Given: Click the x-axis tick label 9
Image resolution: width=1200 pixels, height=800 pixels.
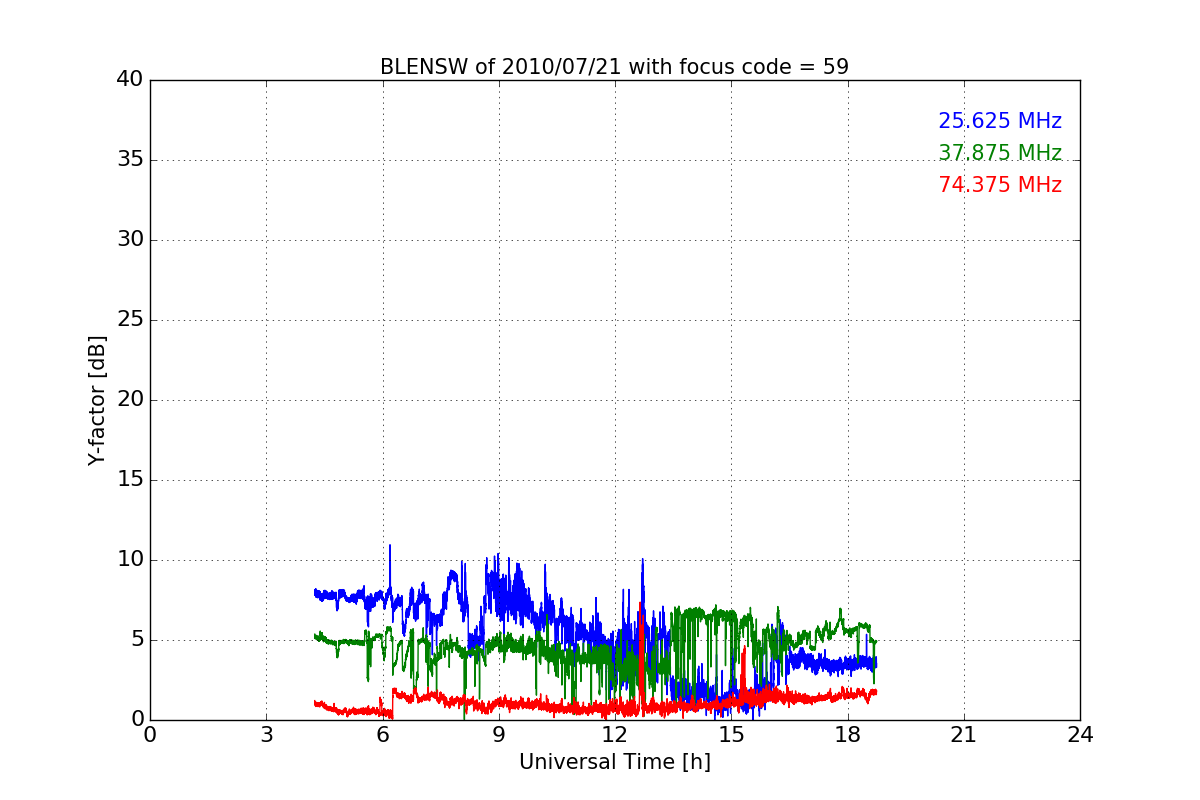Looking at the screenshot, I should tap(499, 735).
